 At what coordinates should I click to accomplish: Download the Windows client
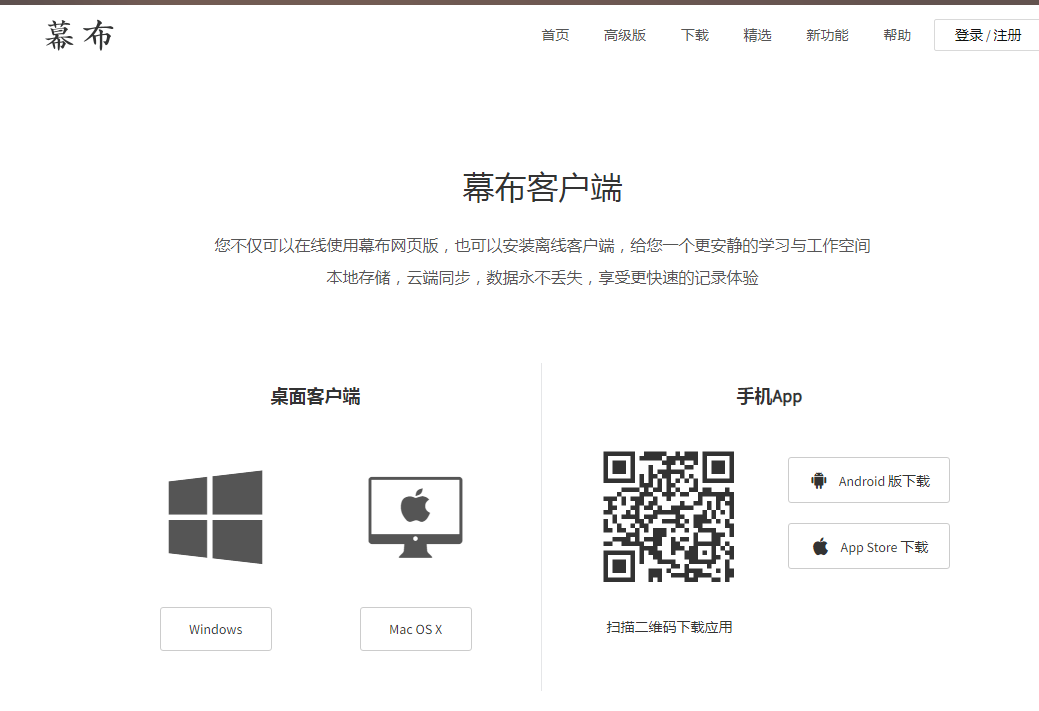coord(215,629)
